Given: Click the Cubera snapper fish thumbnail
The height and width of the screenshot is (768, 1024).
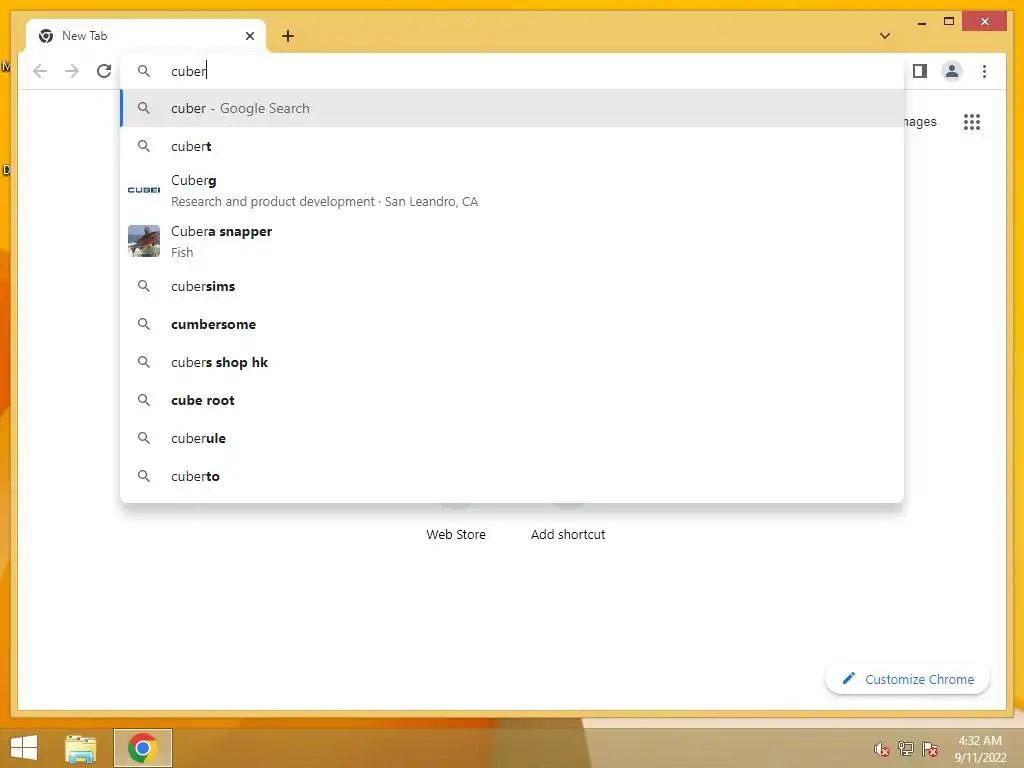Looking at the screenshot, I should (144, 241).
